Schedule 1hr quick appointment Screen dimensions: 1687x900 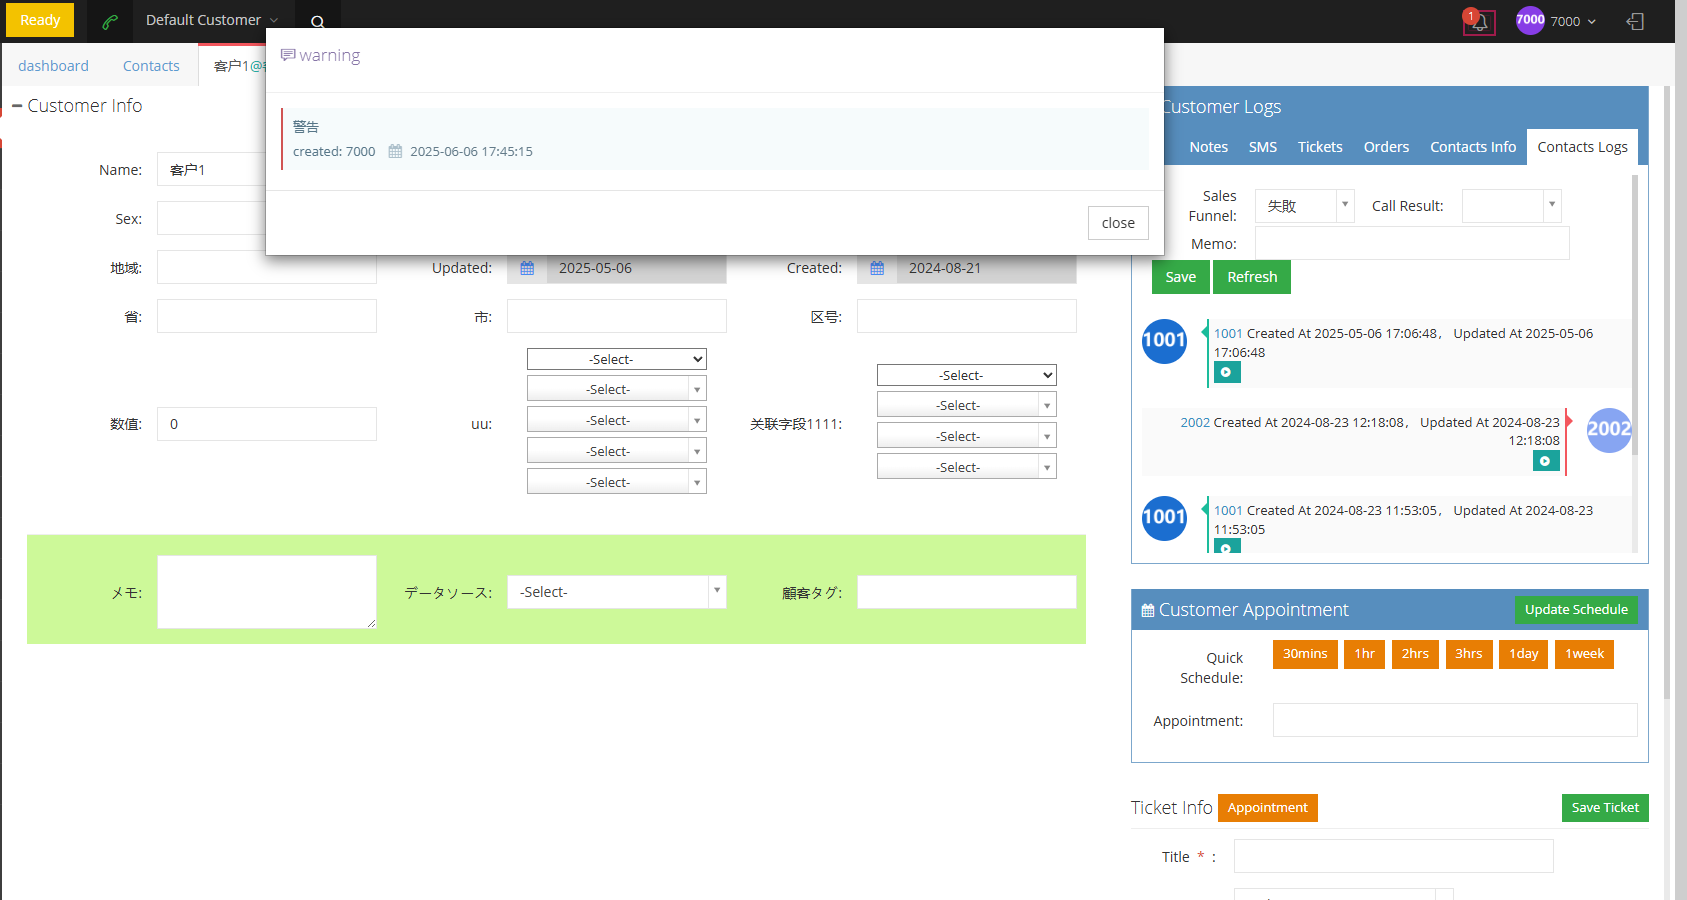click(1364, 654)
